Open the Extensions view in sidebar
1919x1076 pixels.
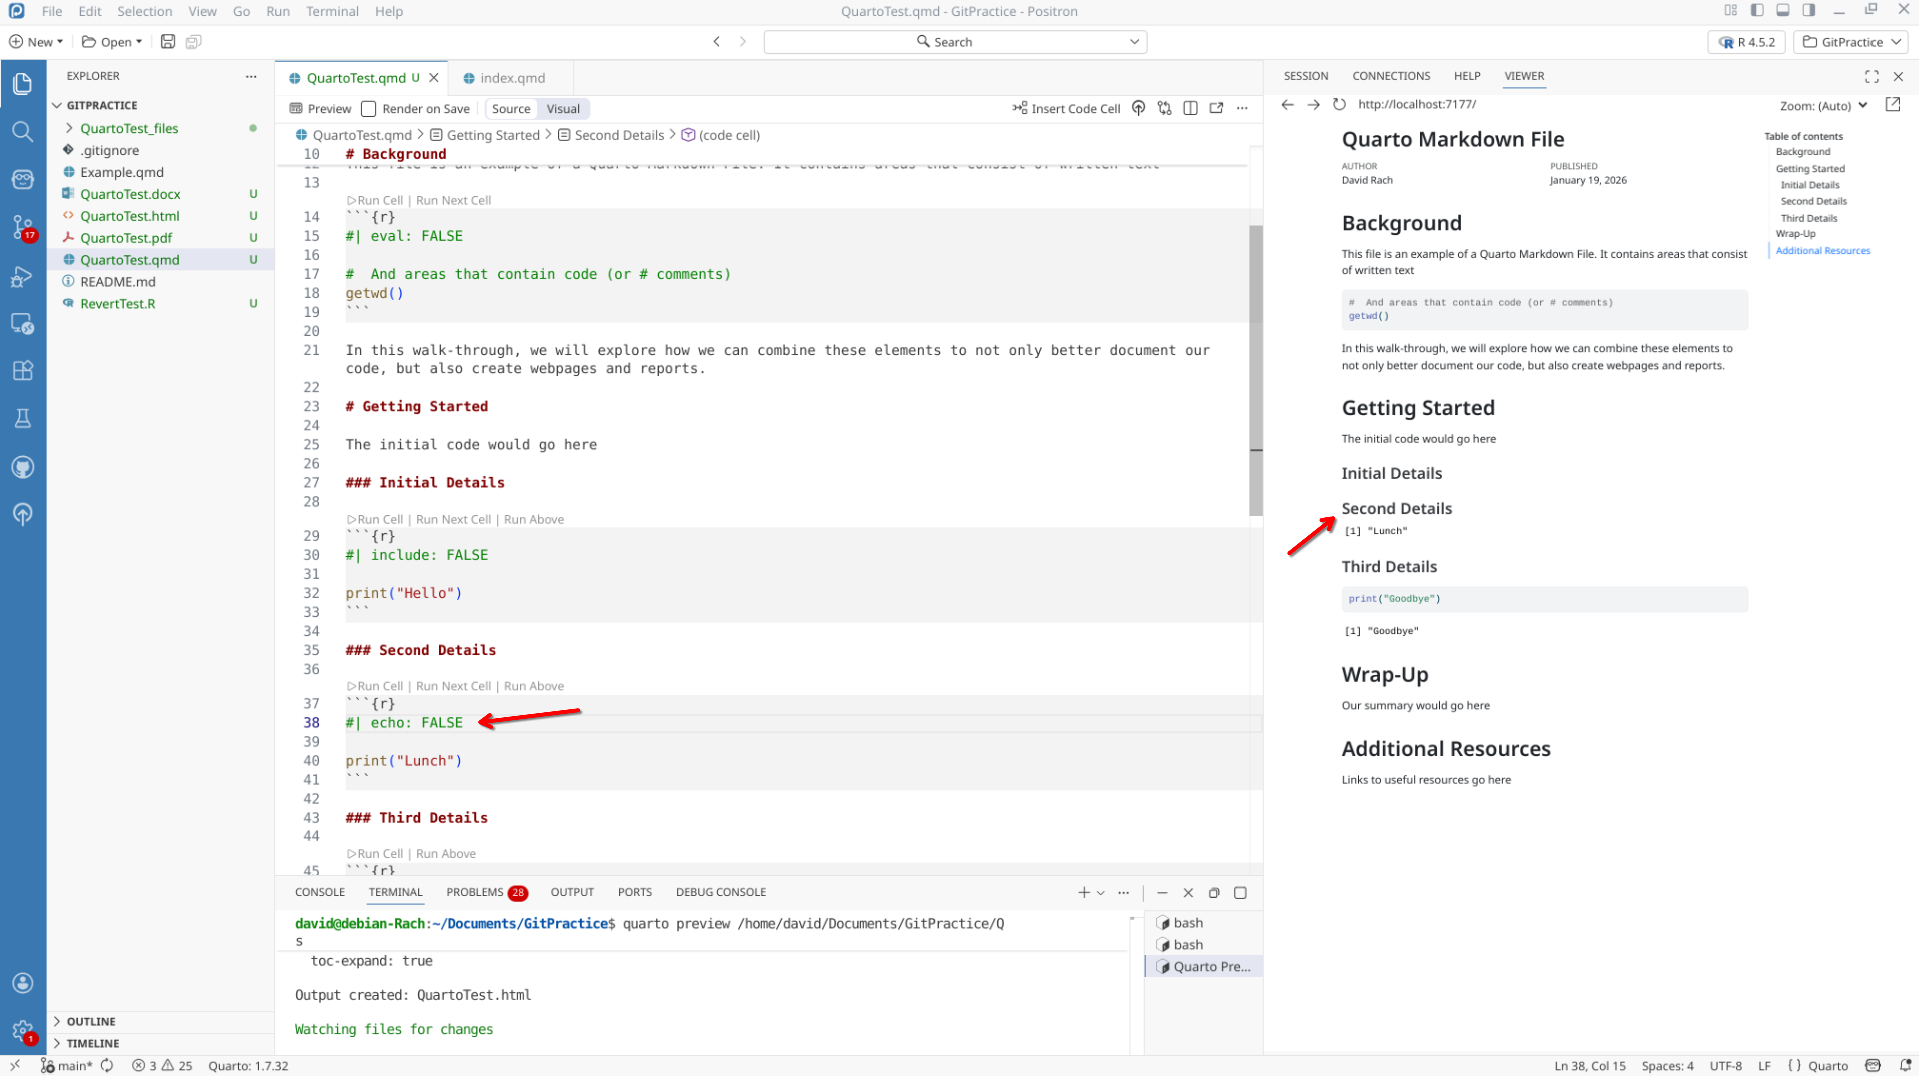pyautogui.click(x=22, y=371)
